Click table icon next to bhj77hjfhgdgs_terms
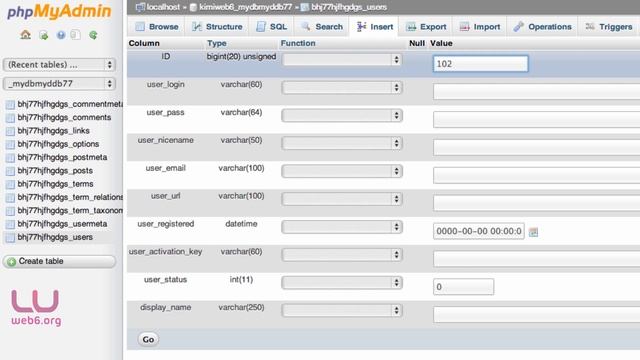640x360 pixels. (10, 184)
